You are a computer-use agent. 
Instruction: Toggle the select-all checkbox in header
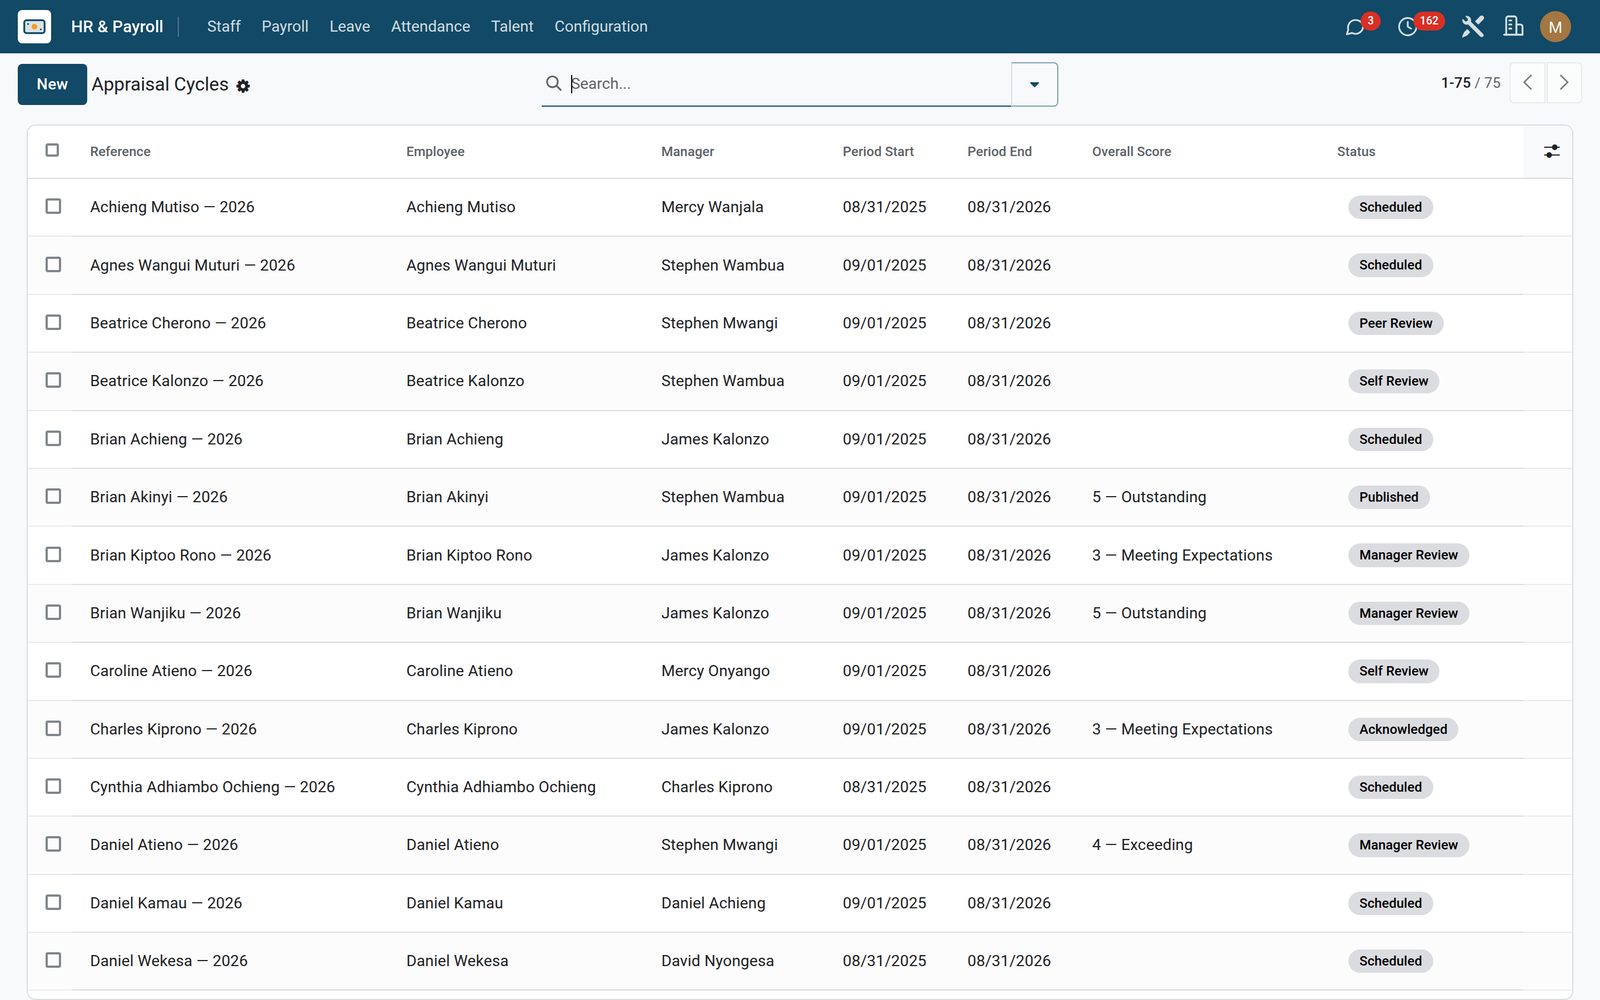point(52,150)
